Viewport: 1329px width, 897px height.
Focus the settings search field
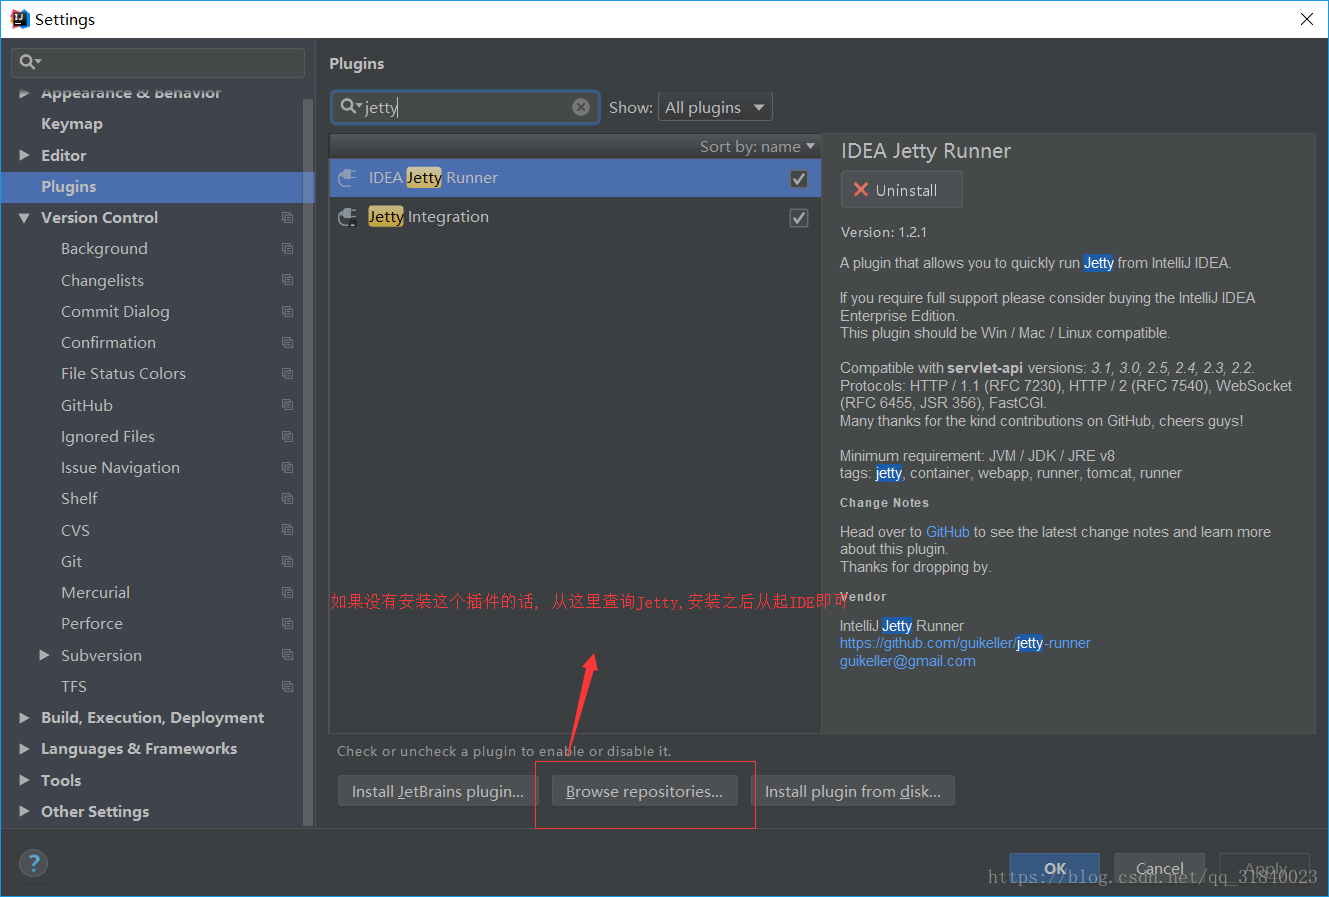(x=158, y=62)
